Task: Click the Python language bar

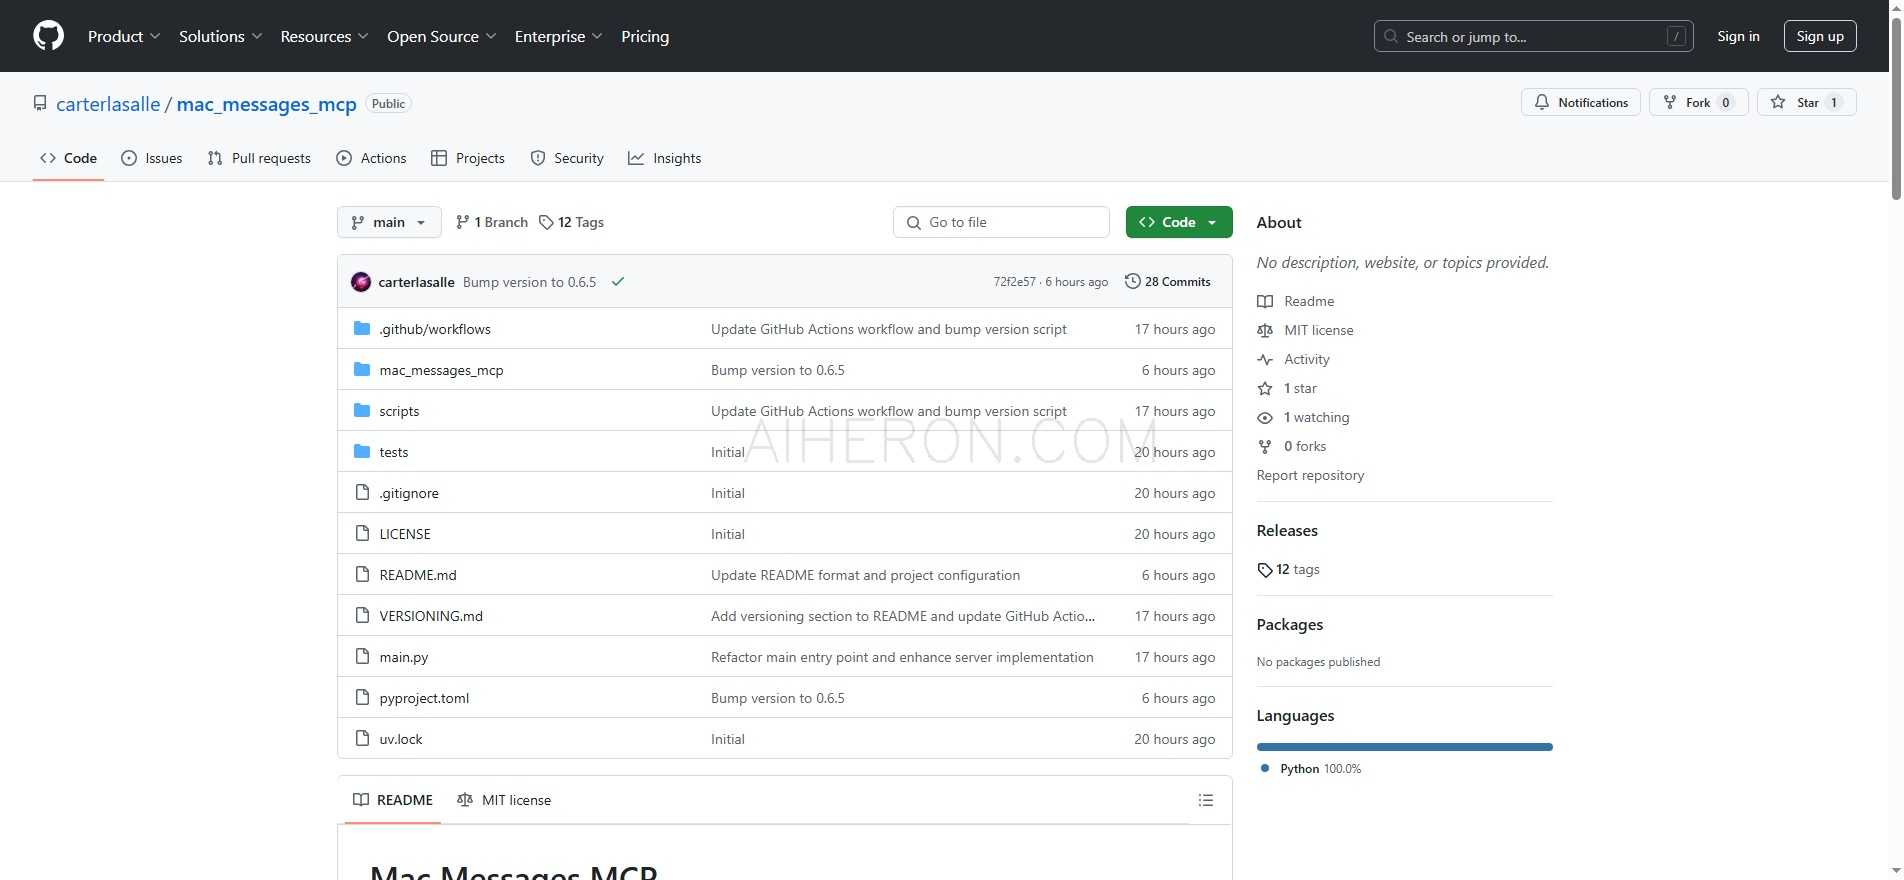Action: [1404, 747]
